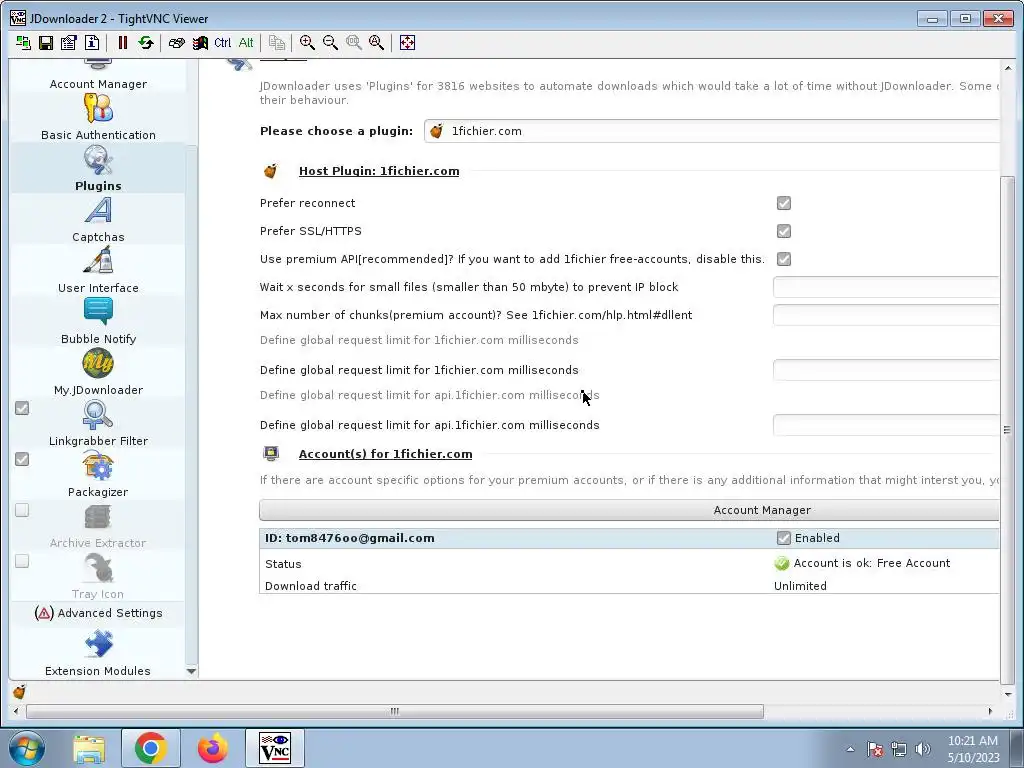Image resolution: width=1024 pixels, height=768 pixels.
Task: Toggle the Prefer SSL/HTTPS checkbox
Action: [x=784, y=231]
